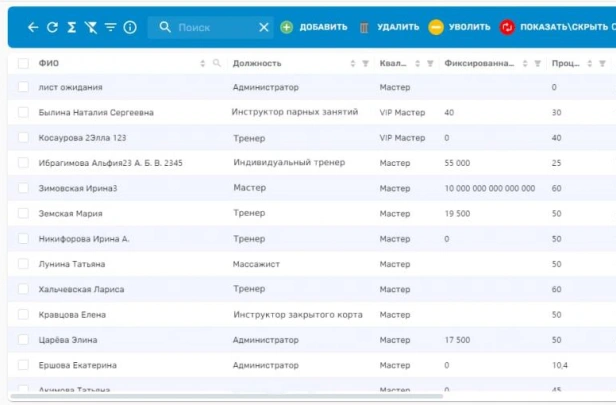Screen dimensions: 616x405
Task: Refresh the employee list
Action: pyautogui.click(x=52, y=27)
